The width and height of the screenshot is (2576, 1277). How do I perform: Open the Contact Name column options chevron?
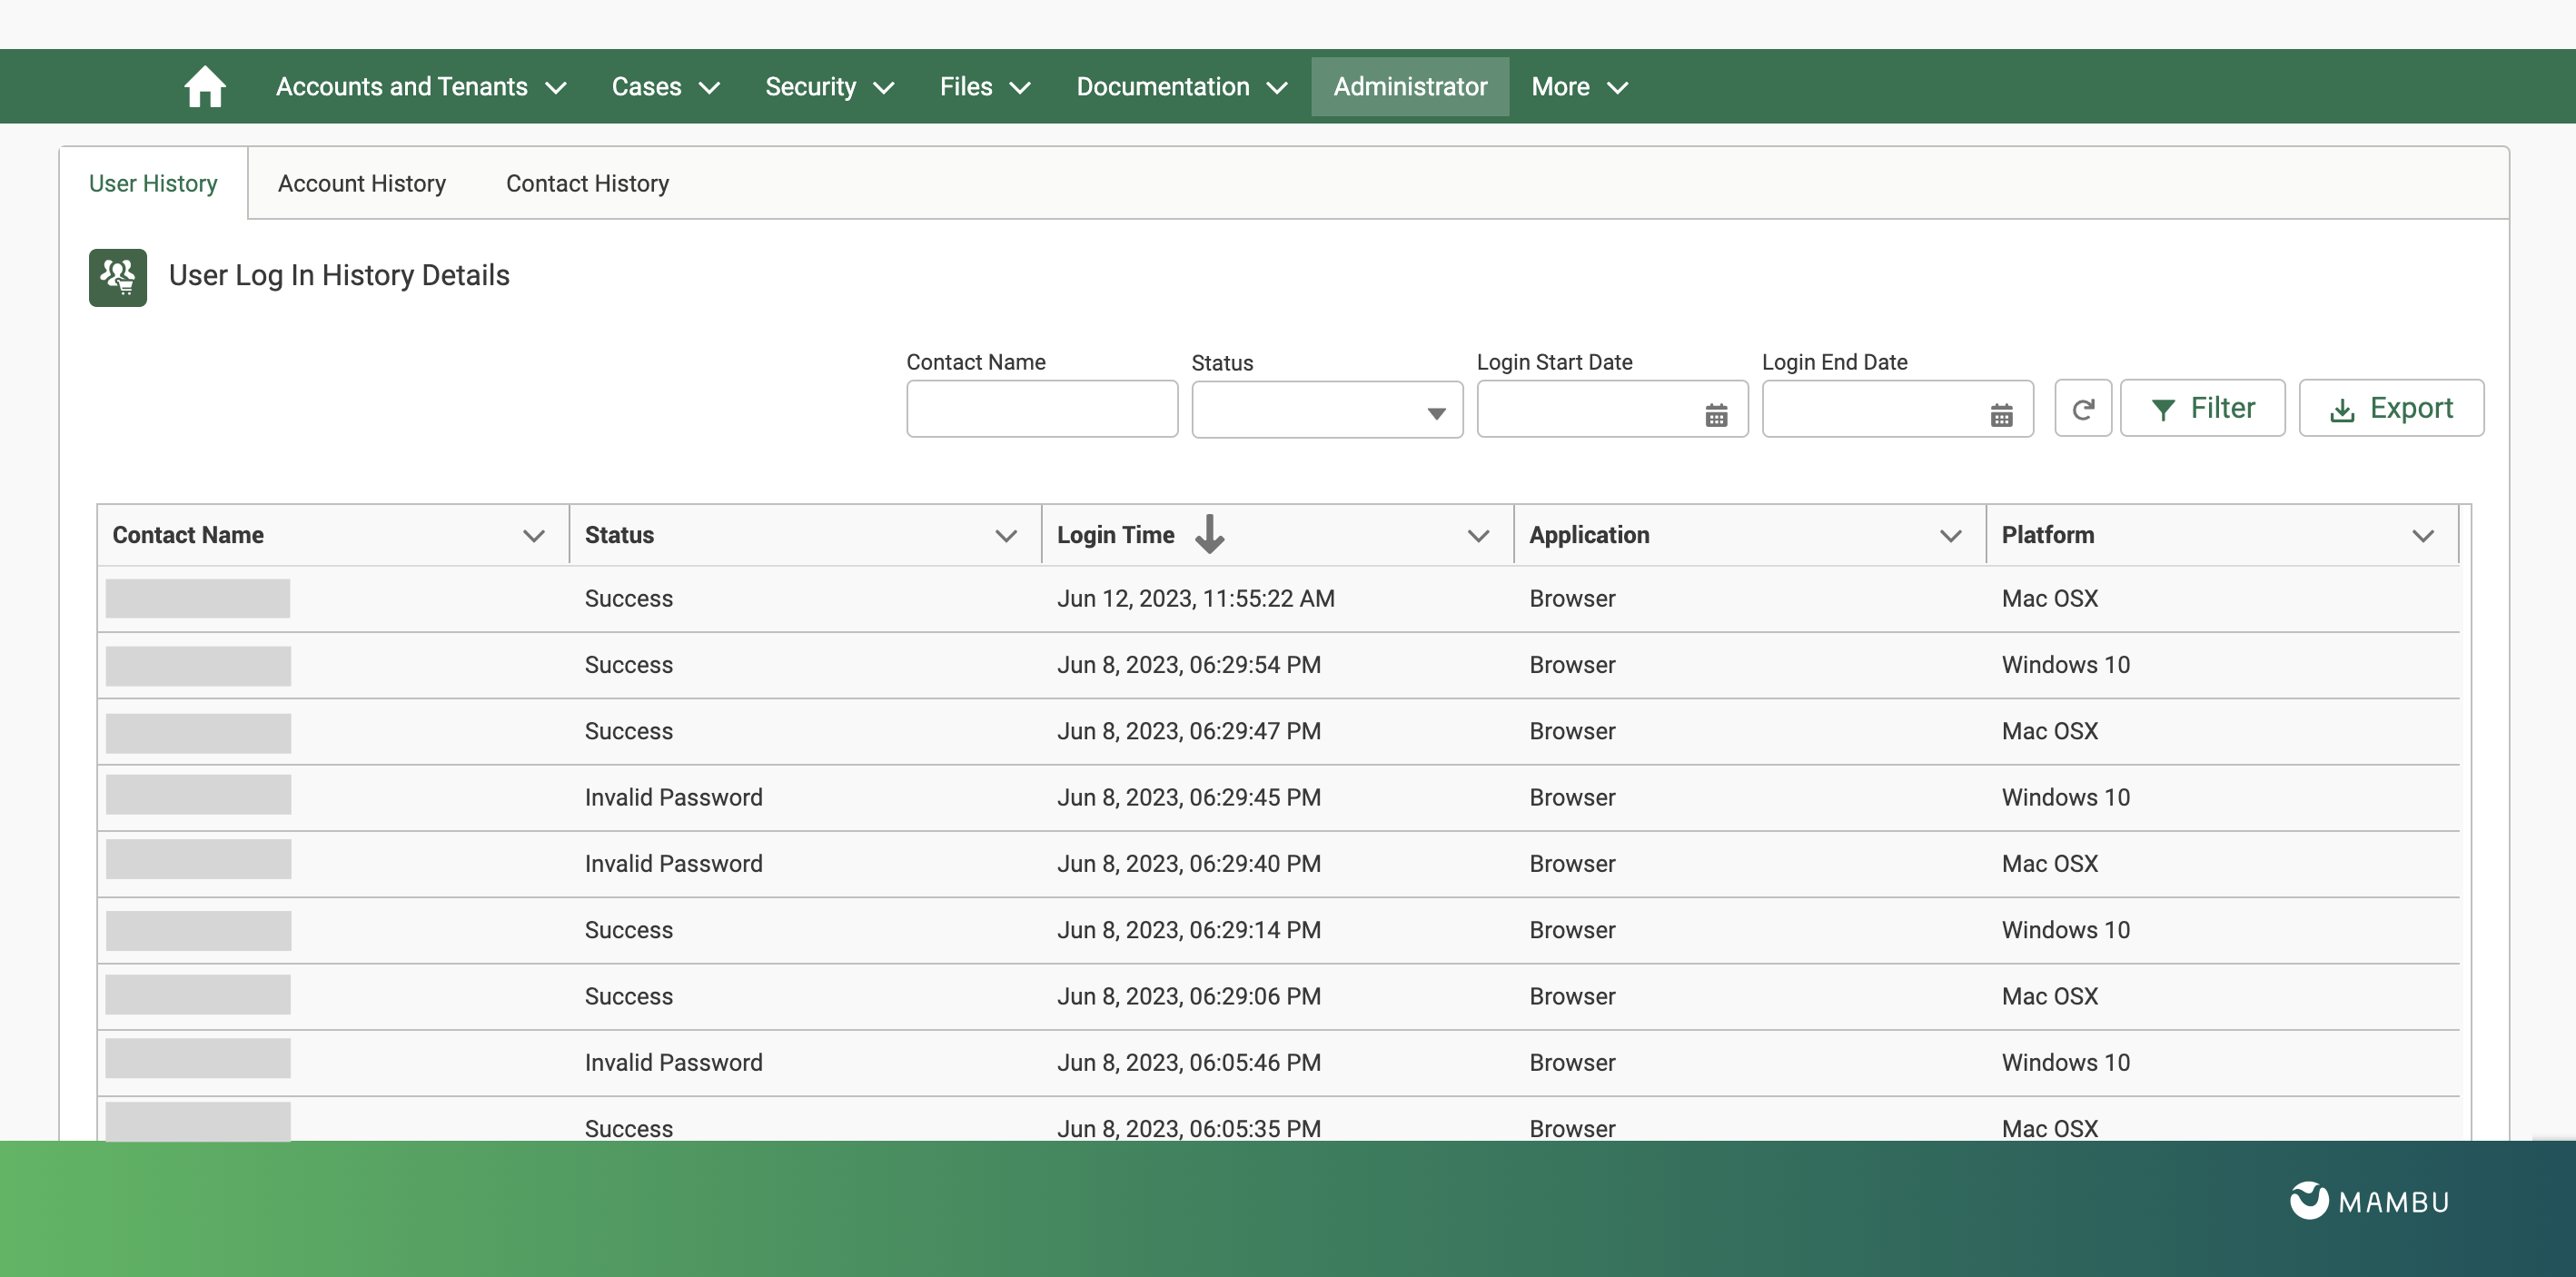tap(533, 535)
